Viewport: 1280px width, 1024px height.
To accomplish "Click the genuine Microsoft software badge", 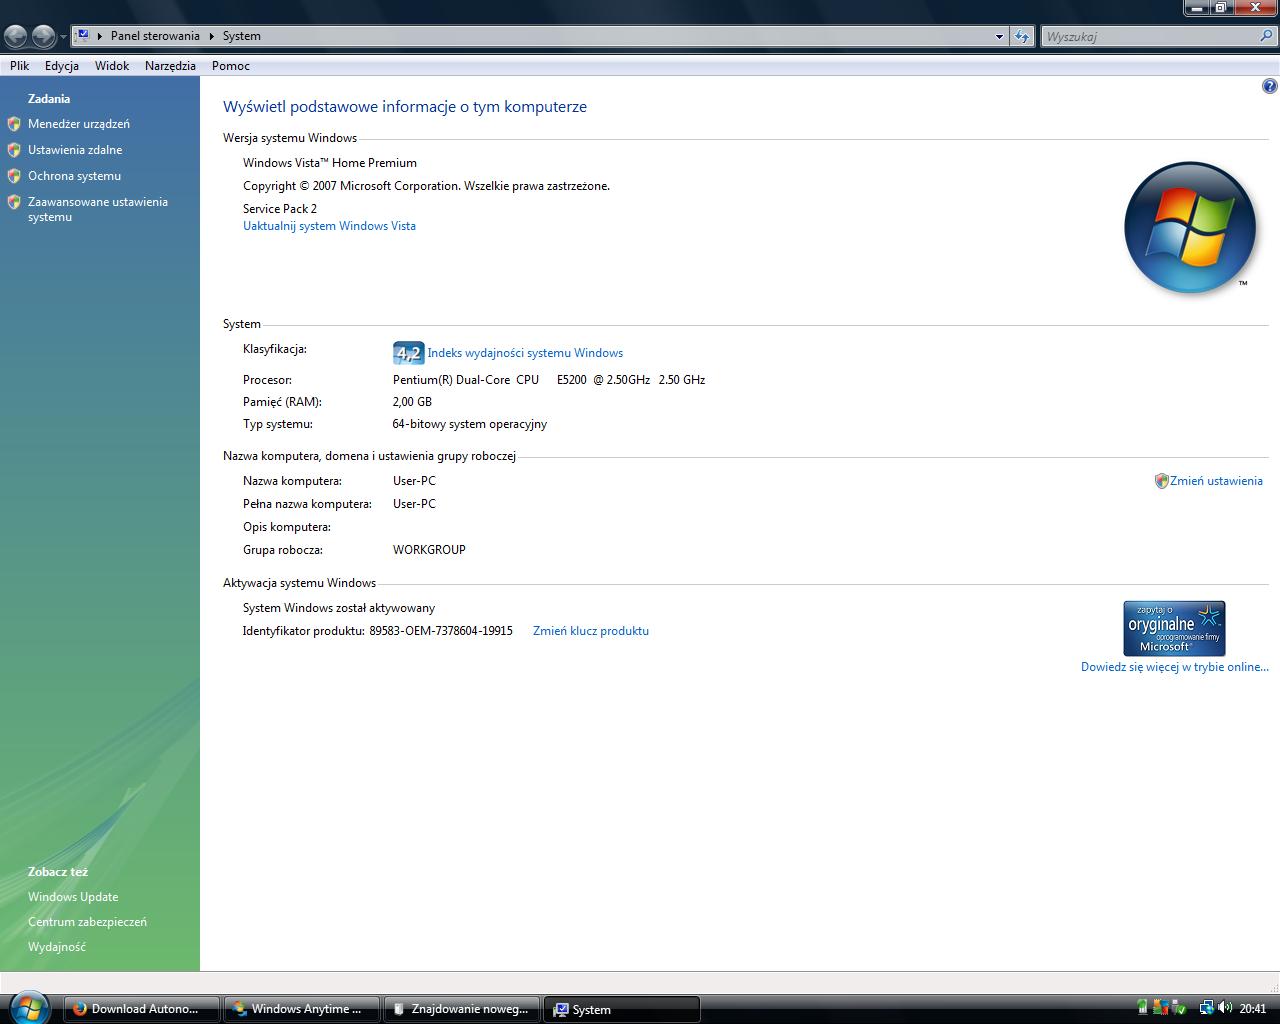I will (x=1174, y=628).
